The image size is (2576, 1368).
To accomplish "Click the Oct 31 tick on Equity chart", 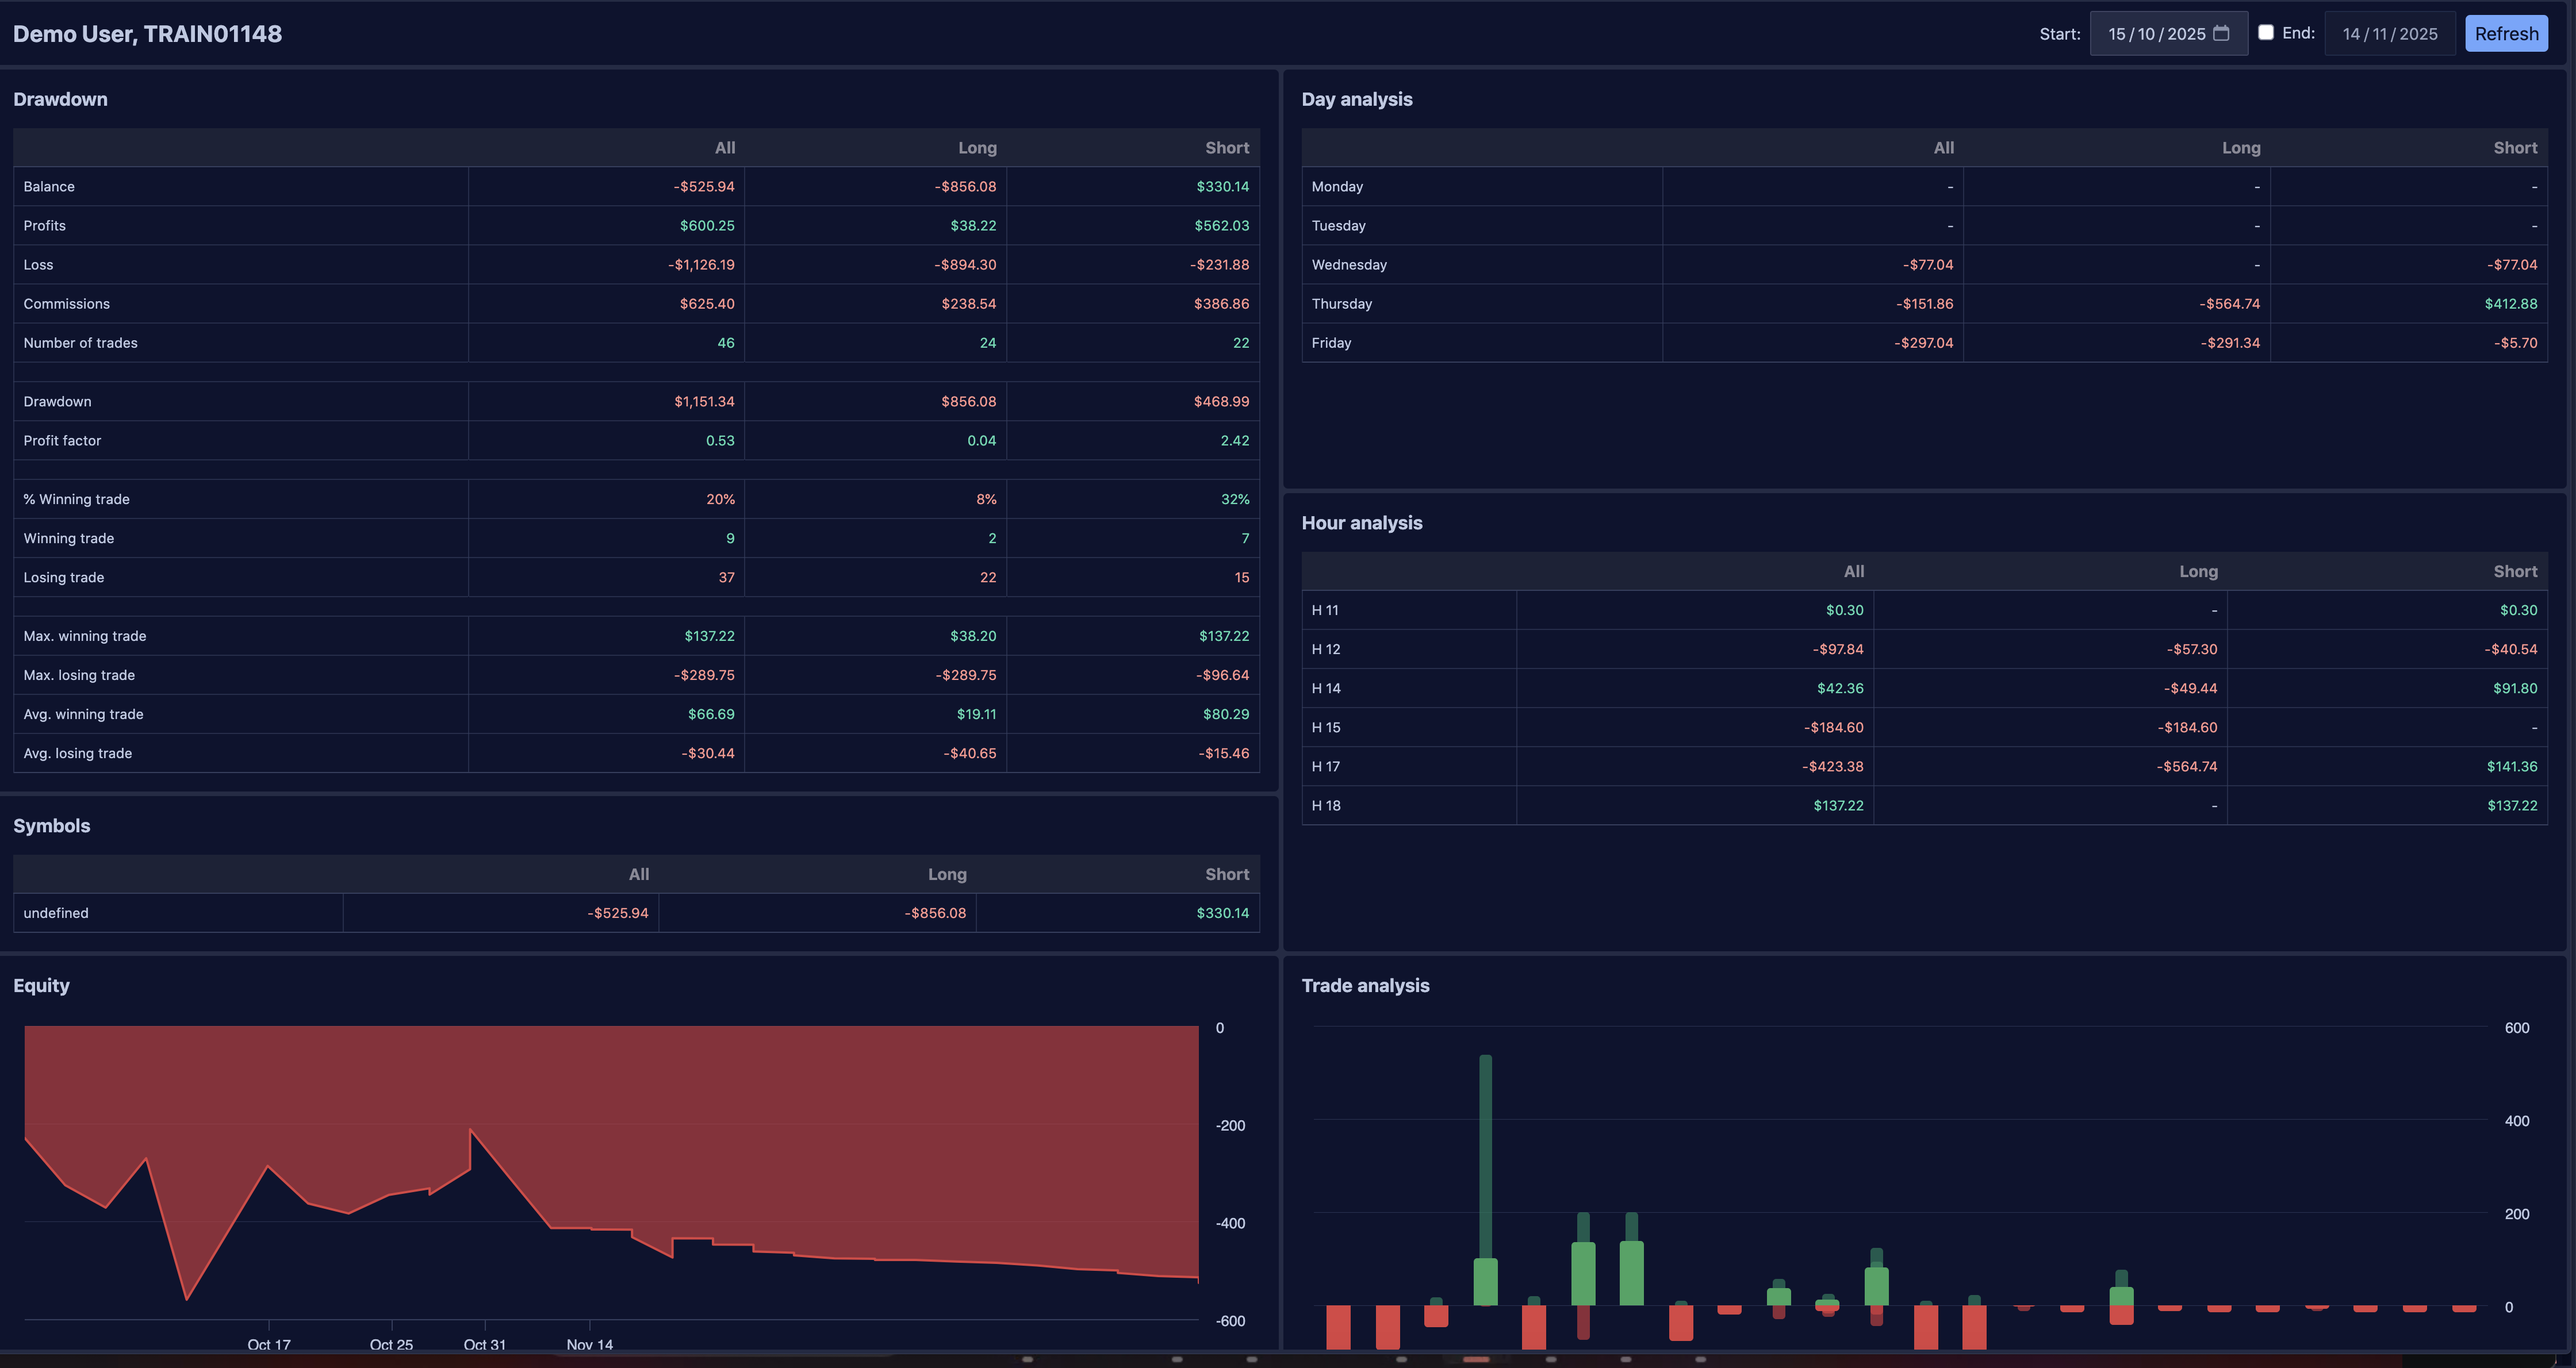I will coord(484,1343).
